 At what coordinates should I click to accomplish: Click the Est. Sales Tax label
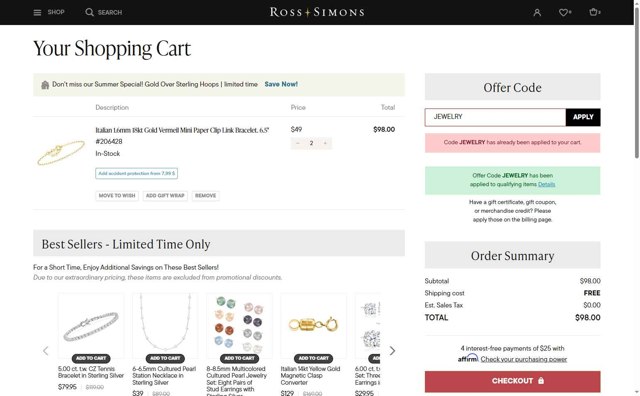pyautogui.click(x=444, y=305)
